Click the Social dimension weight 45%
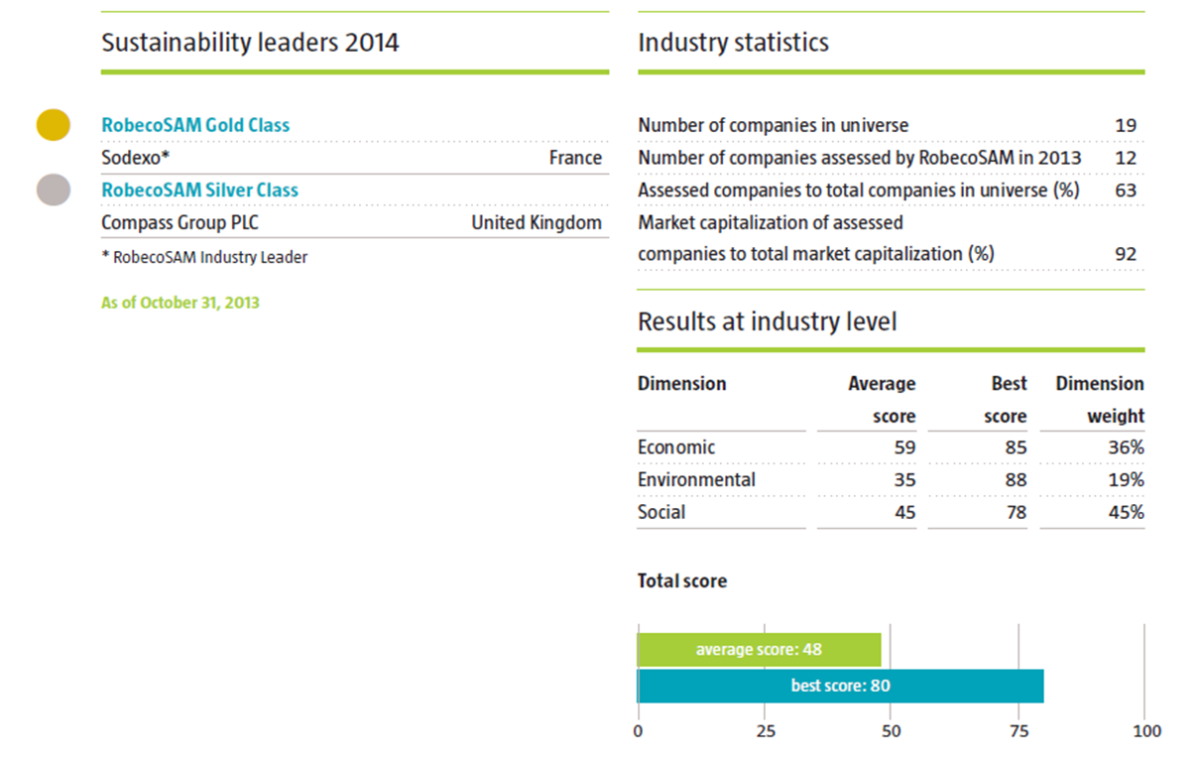 pyautogui.click(x=1125, y=512)
